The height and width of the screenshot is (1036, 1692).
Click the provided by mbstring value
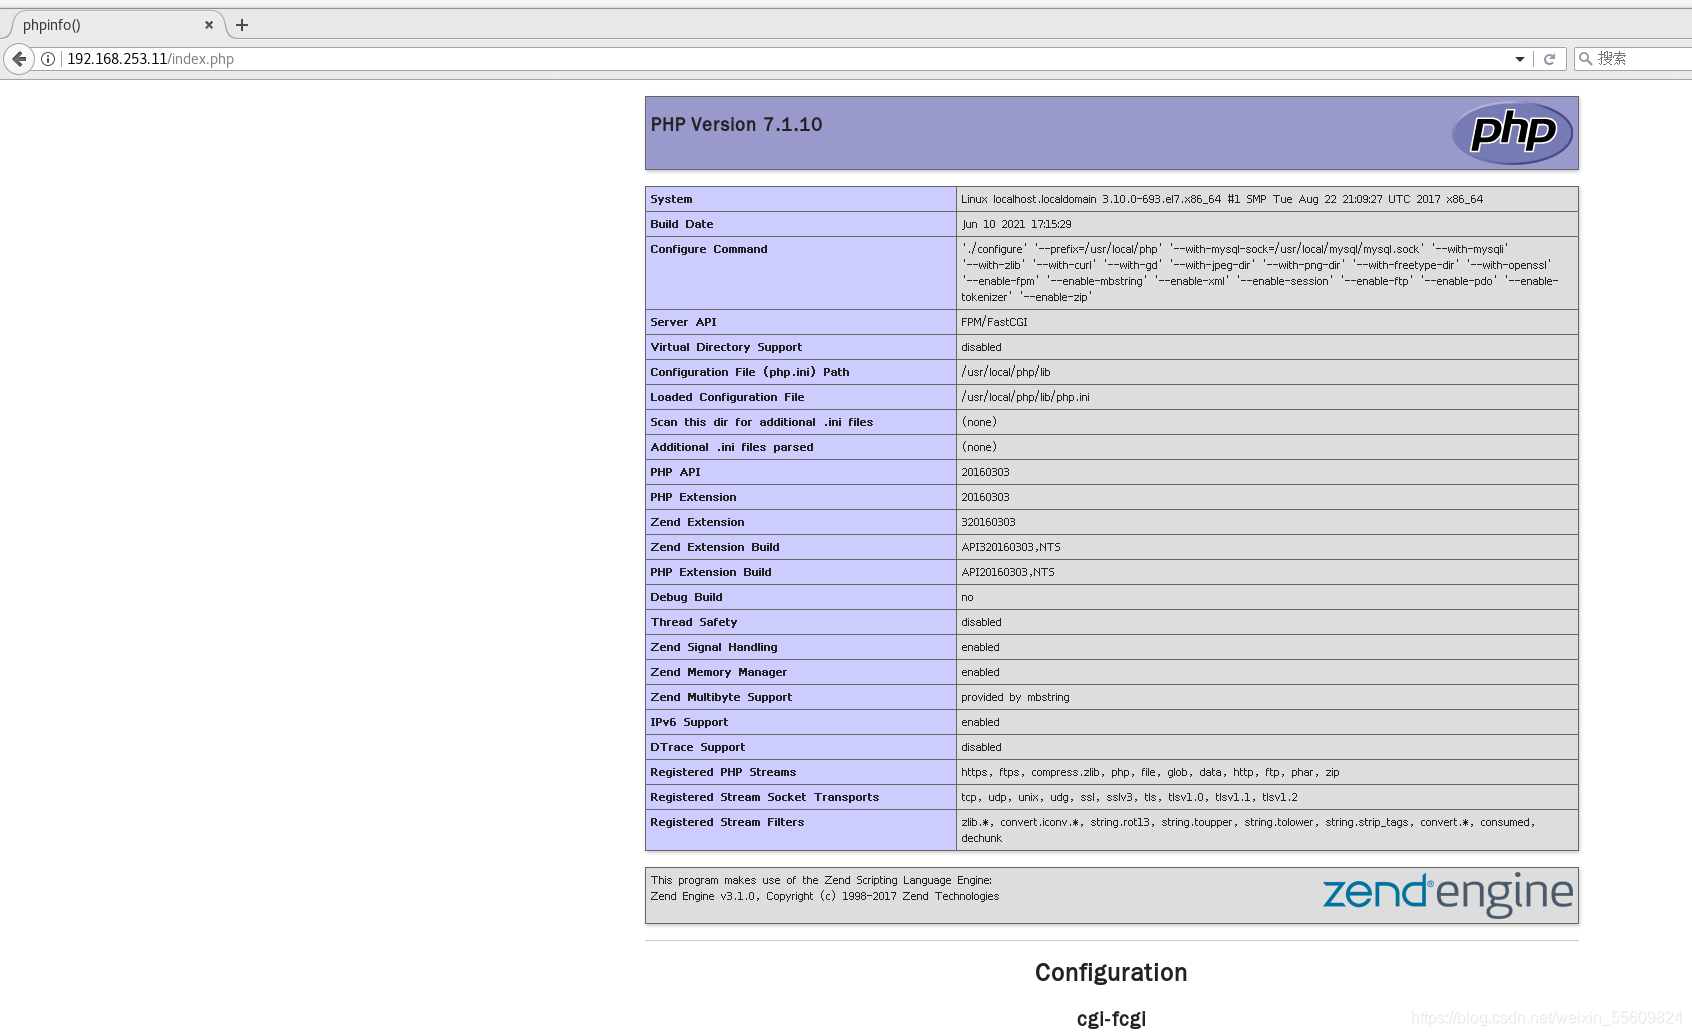1015,697
